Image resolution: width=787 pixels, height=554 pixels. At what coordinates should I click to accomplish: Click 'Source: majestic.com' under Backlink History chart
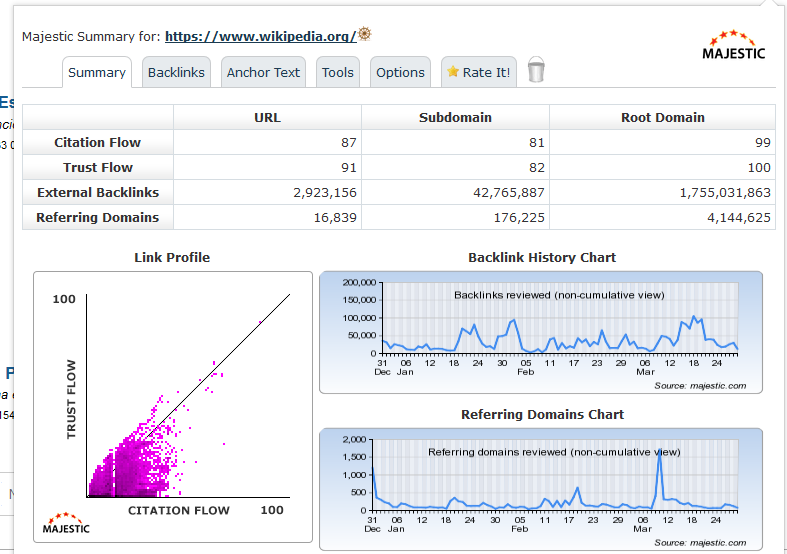coord(700,386)
